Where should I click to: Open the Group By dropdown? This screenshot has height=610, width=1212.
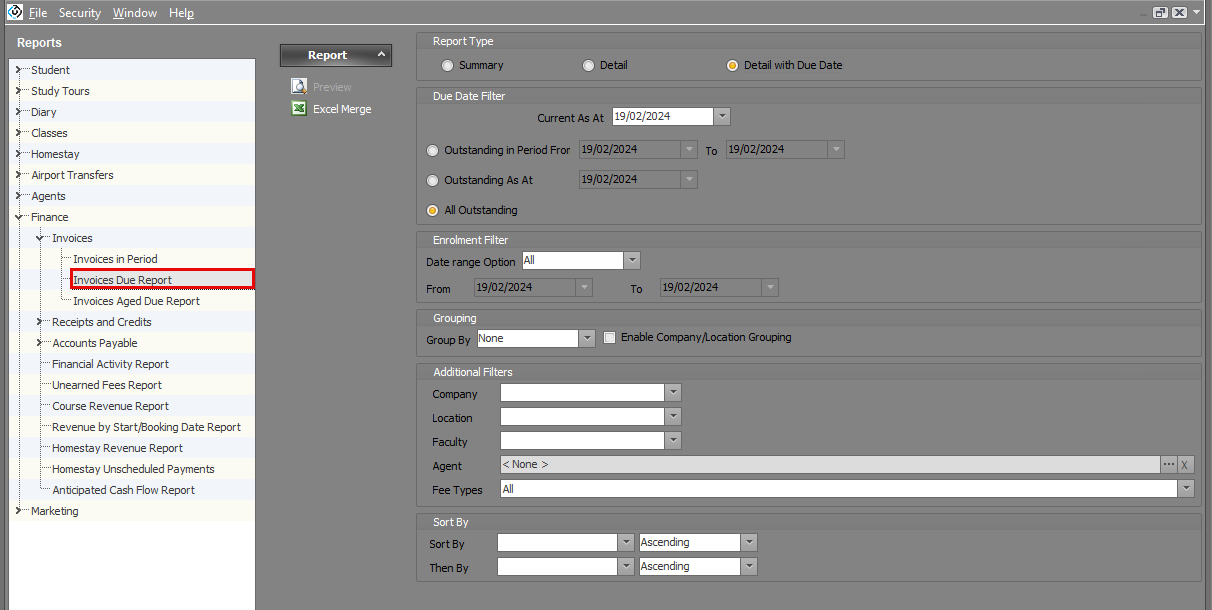(587, 339)
